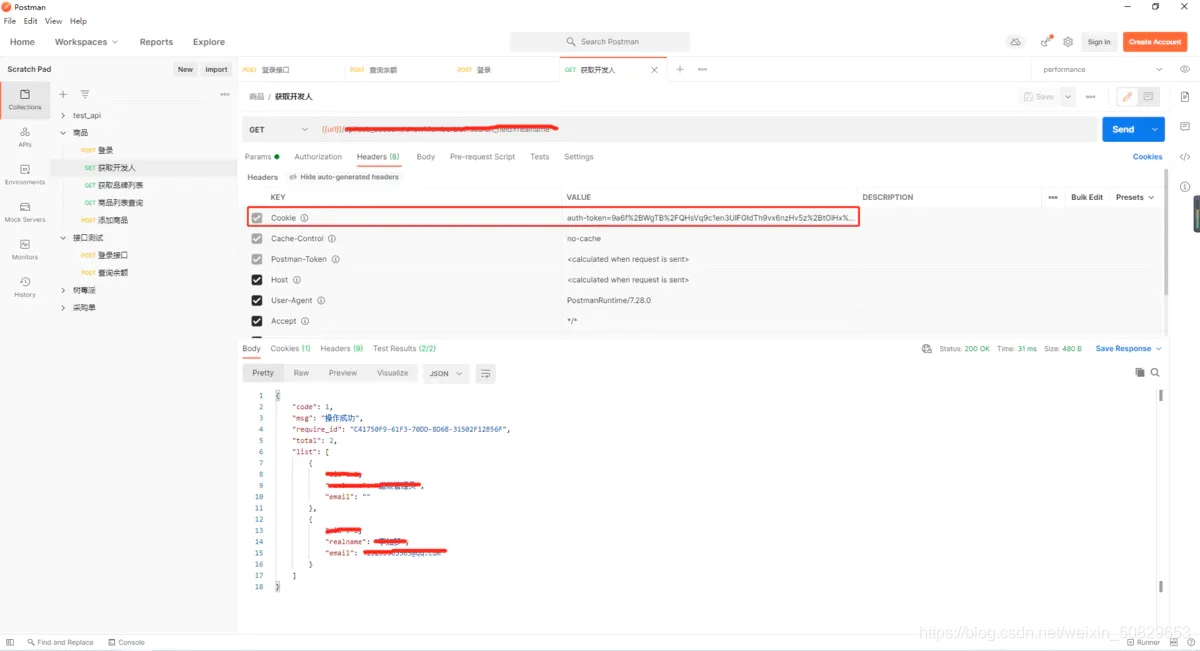The width and height of the screenshot is (1200, 651).
Task: Open the Save Response dropdown
Action: 1129,349
